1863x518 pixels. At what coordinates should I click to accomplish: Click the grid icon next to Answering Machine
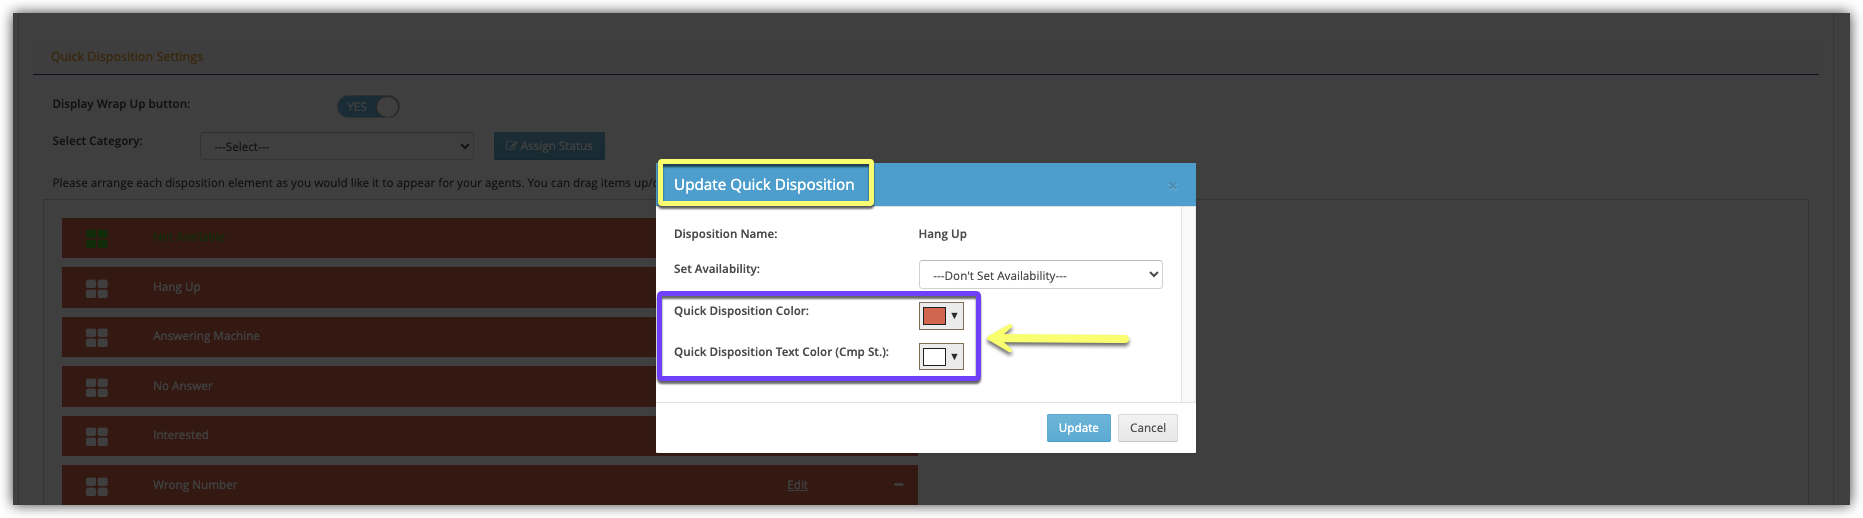[x=97, y=337]
